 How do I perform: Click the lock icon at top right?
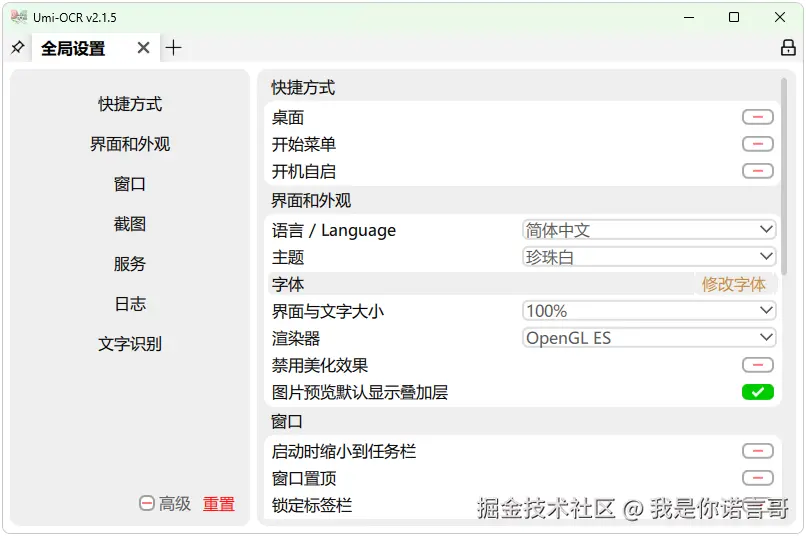coord(787,48)
